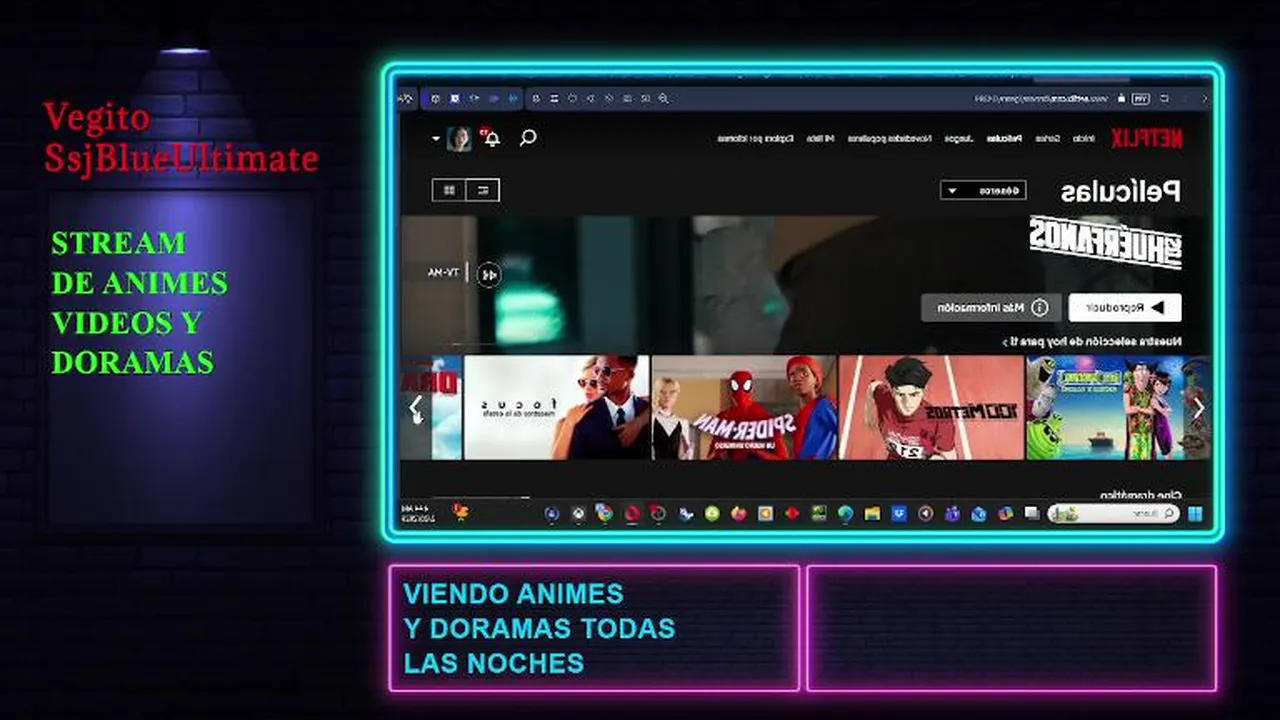The width and height of the screenshot is (1280, 720).
Task: Click the profile avatar picture
Action: [459, 138]
